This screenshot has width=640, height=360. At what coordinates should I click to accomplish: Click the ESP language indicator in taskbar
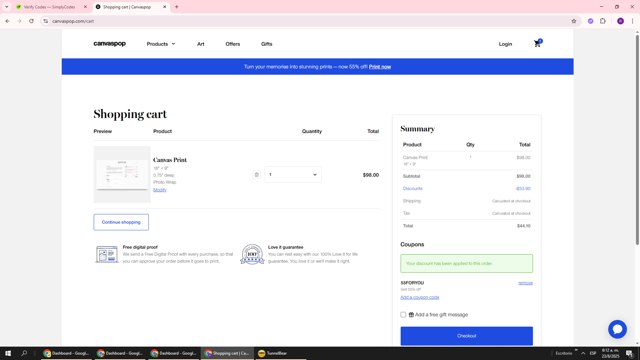pos(593,353)
